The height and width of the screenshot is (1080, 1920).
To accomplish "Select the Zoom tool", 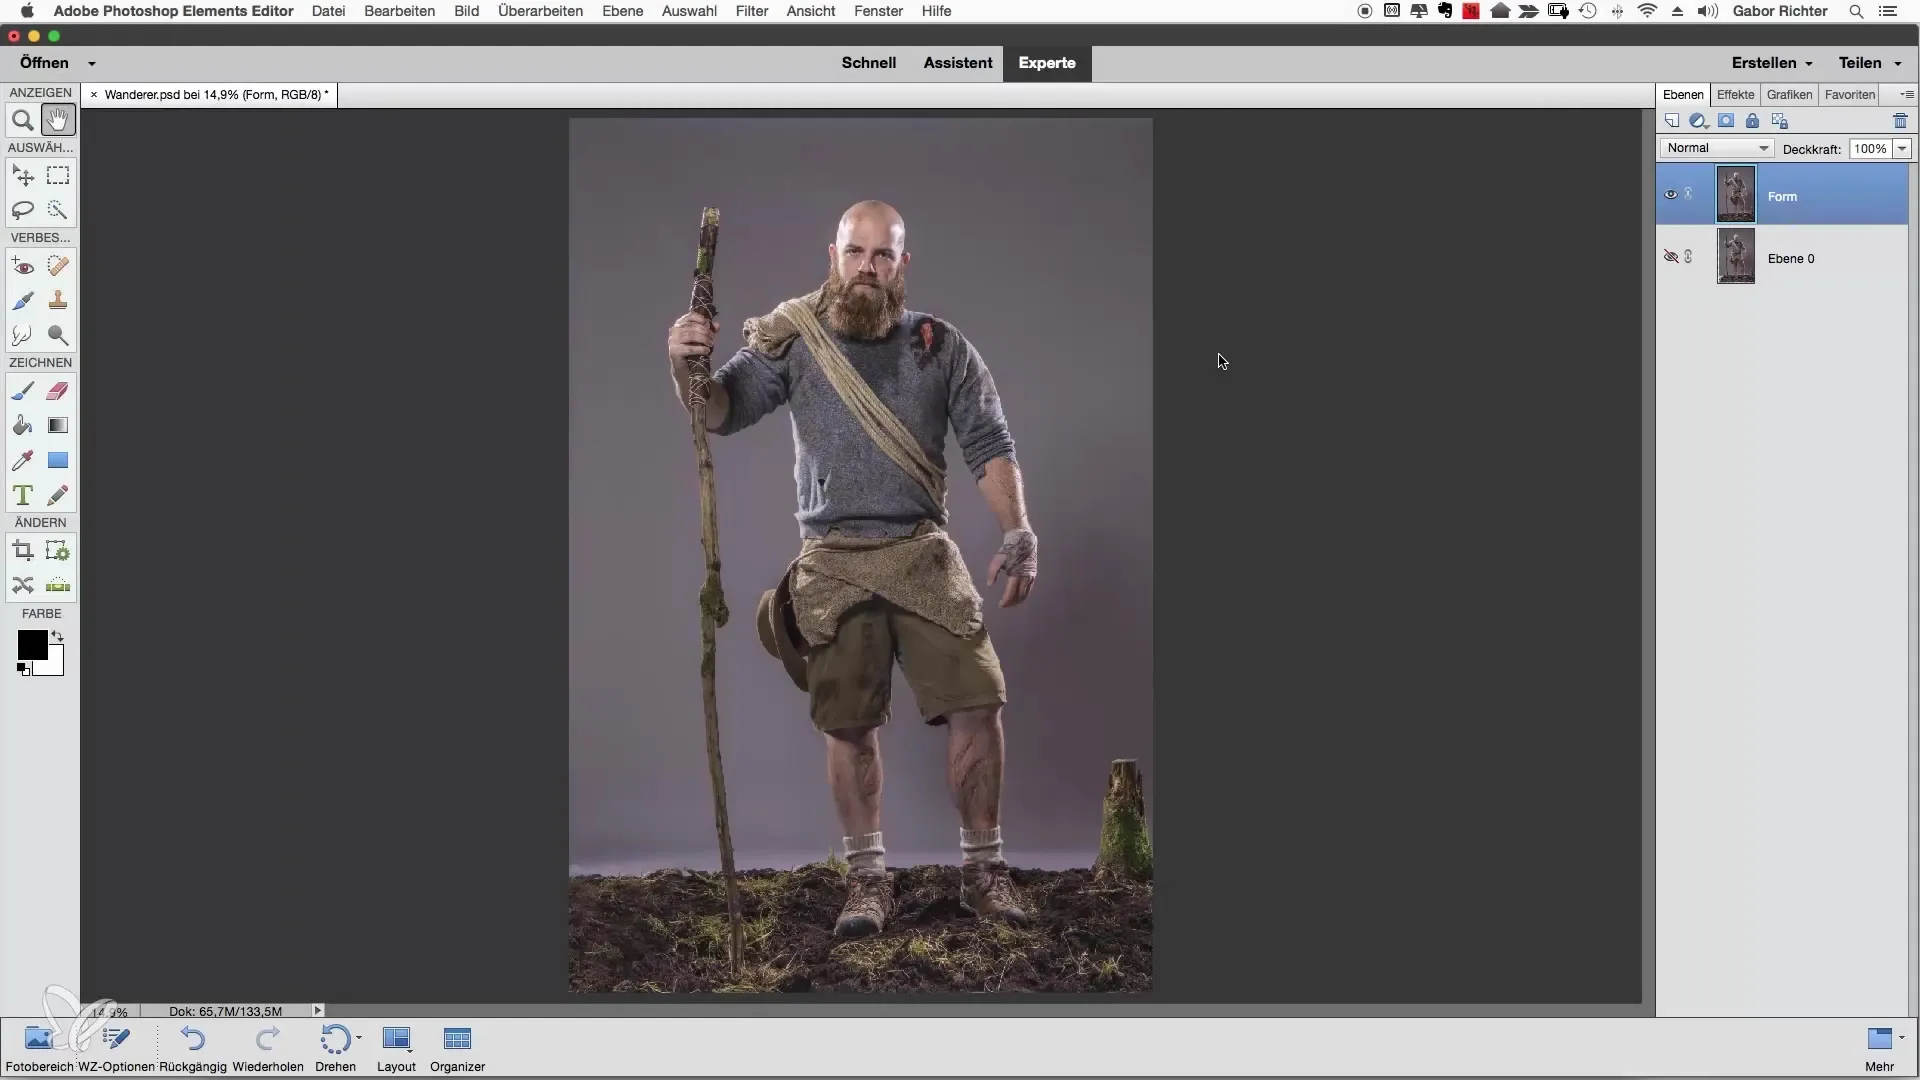I will (23, 121).
